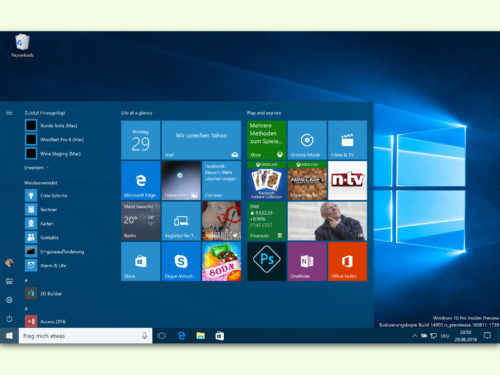
Task: Click the Play and explore group header
Action: 264,113
